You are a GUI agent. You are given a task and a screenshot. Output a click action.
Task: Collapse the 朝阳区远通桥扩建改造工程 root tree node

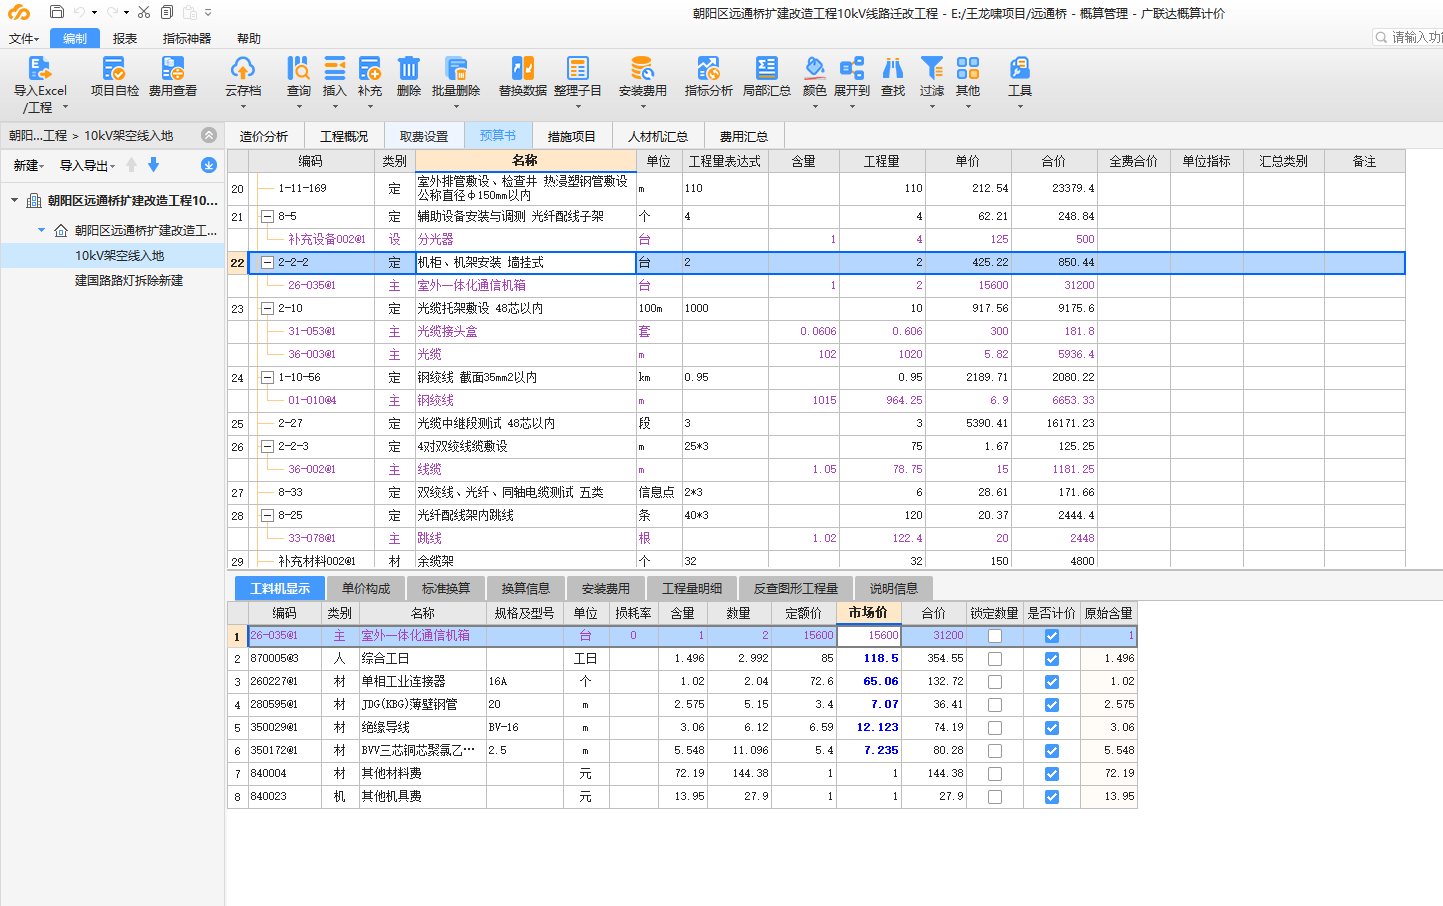pos(14,201)
